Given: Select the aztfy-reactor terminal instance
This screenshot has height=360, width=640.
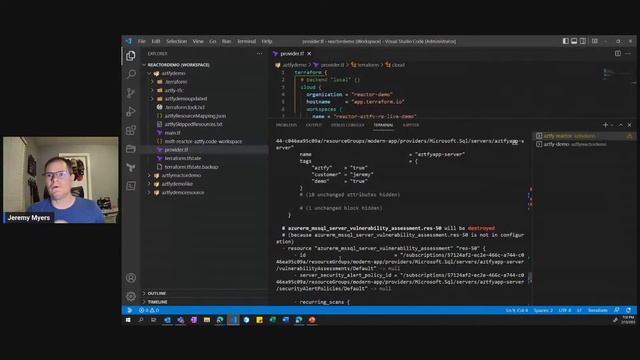Looking at the screenshot, I should pyautogui.click(x=584, y=136).
